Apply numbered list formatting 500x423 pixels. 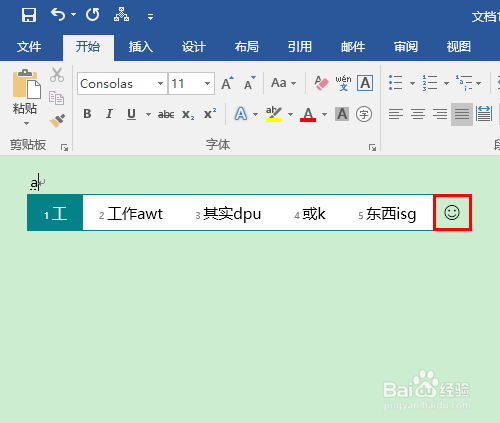click(430, 82)
